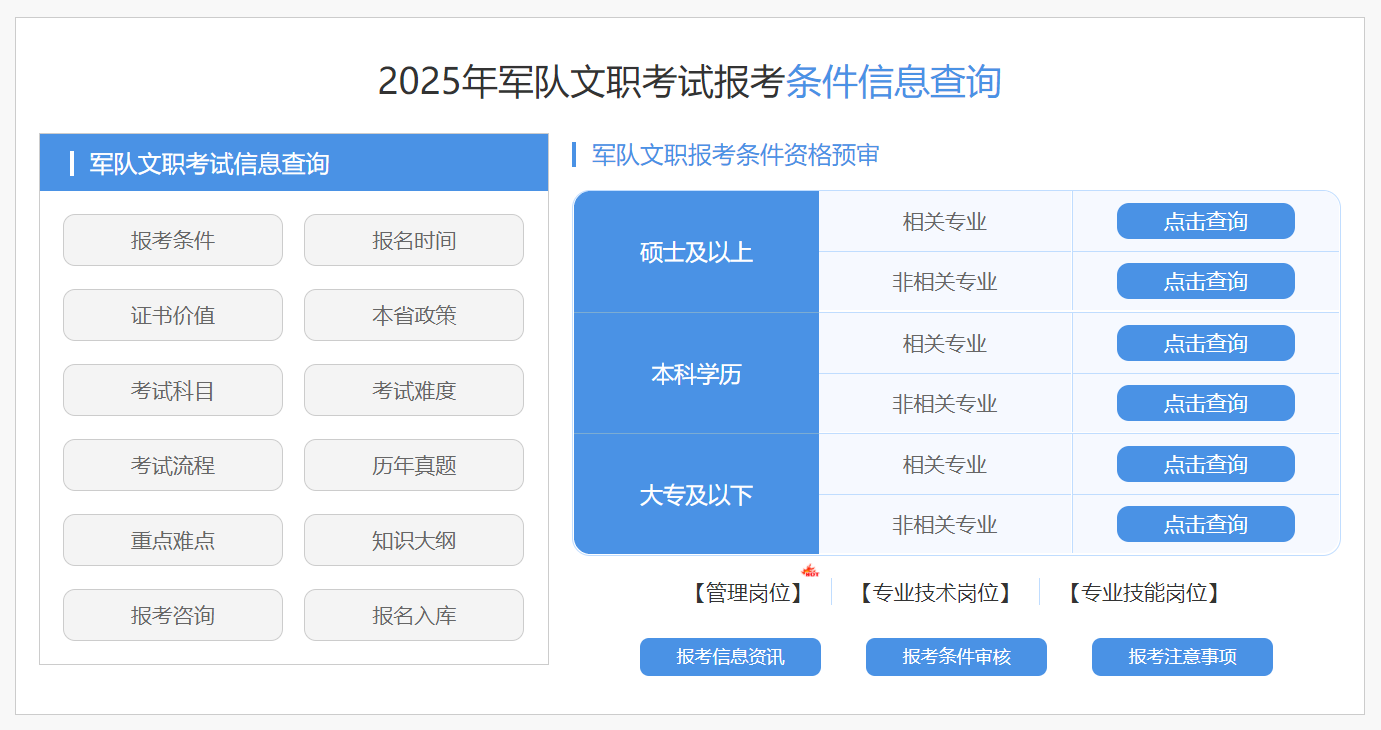Image resolution: width=1381 pixels, height=730 pixels.
Task: Switch to 【专业技术岗位】 tab
Action: (935, 593)
